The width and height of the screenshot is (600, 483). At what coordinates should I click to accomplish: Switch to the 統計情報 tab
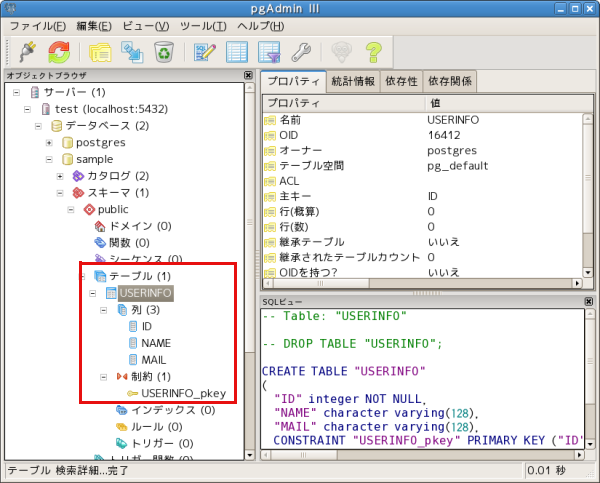coord(353,81)
